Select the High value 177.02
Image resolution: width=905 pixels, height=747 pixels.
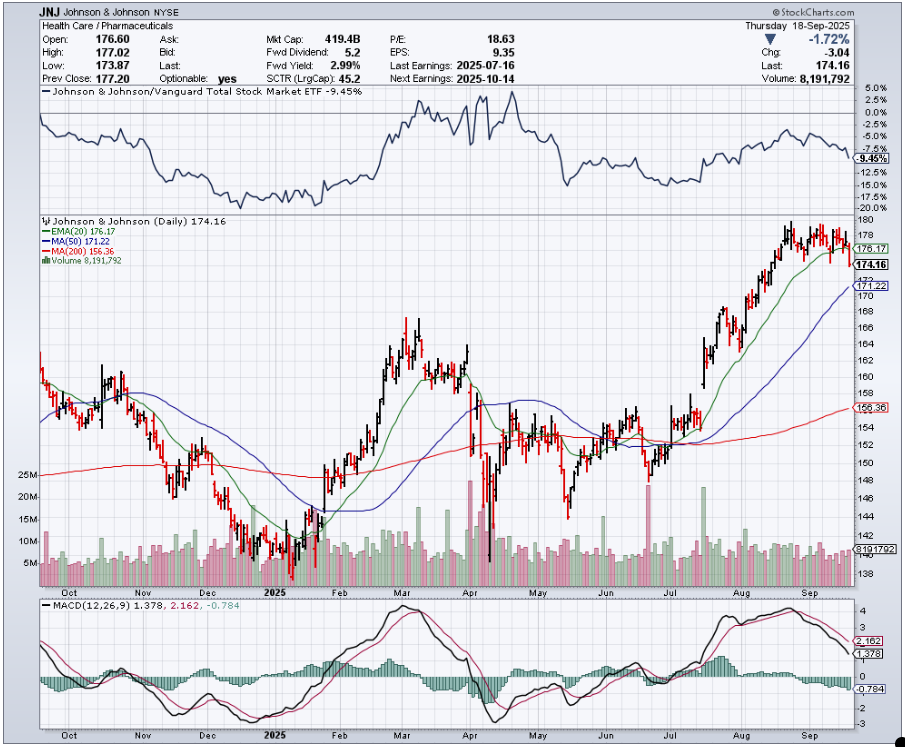click(x=112, y=53)
